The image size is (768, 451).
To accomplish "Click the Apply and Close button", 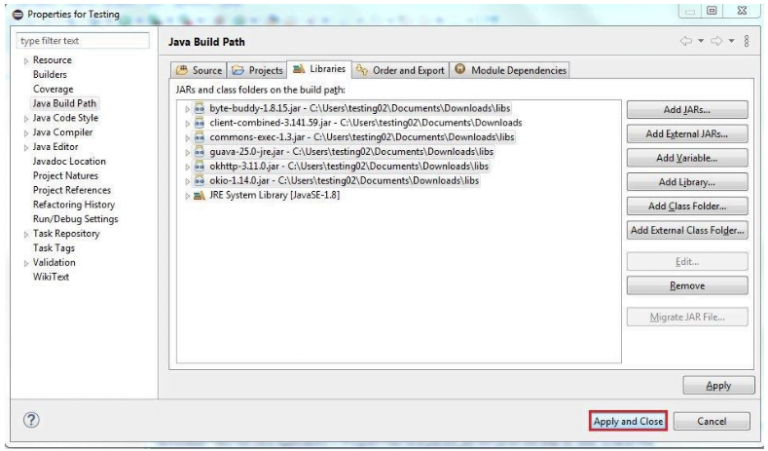I will (x=628, y=421).
